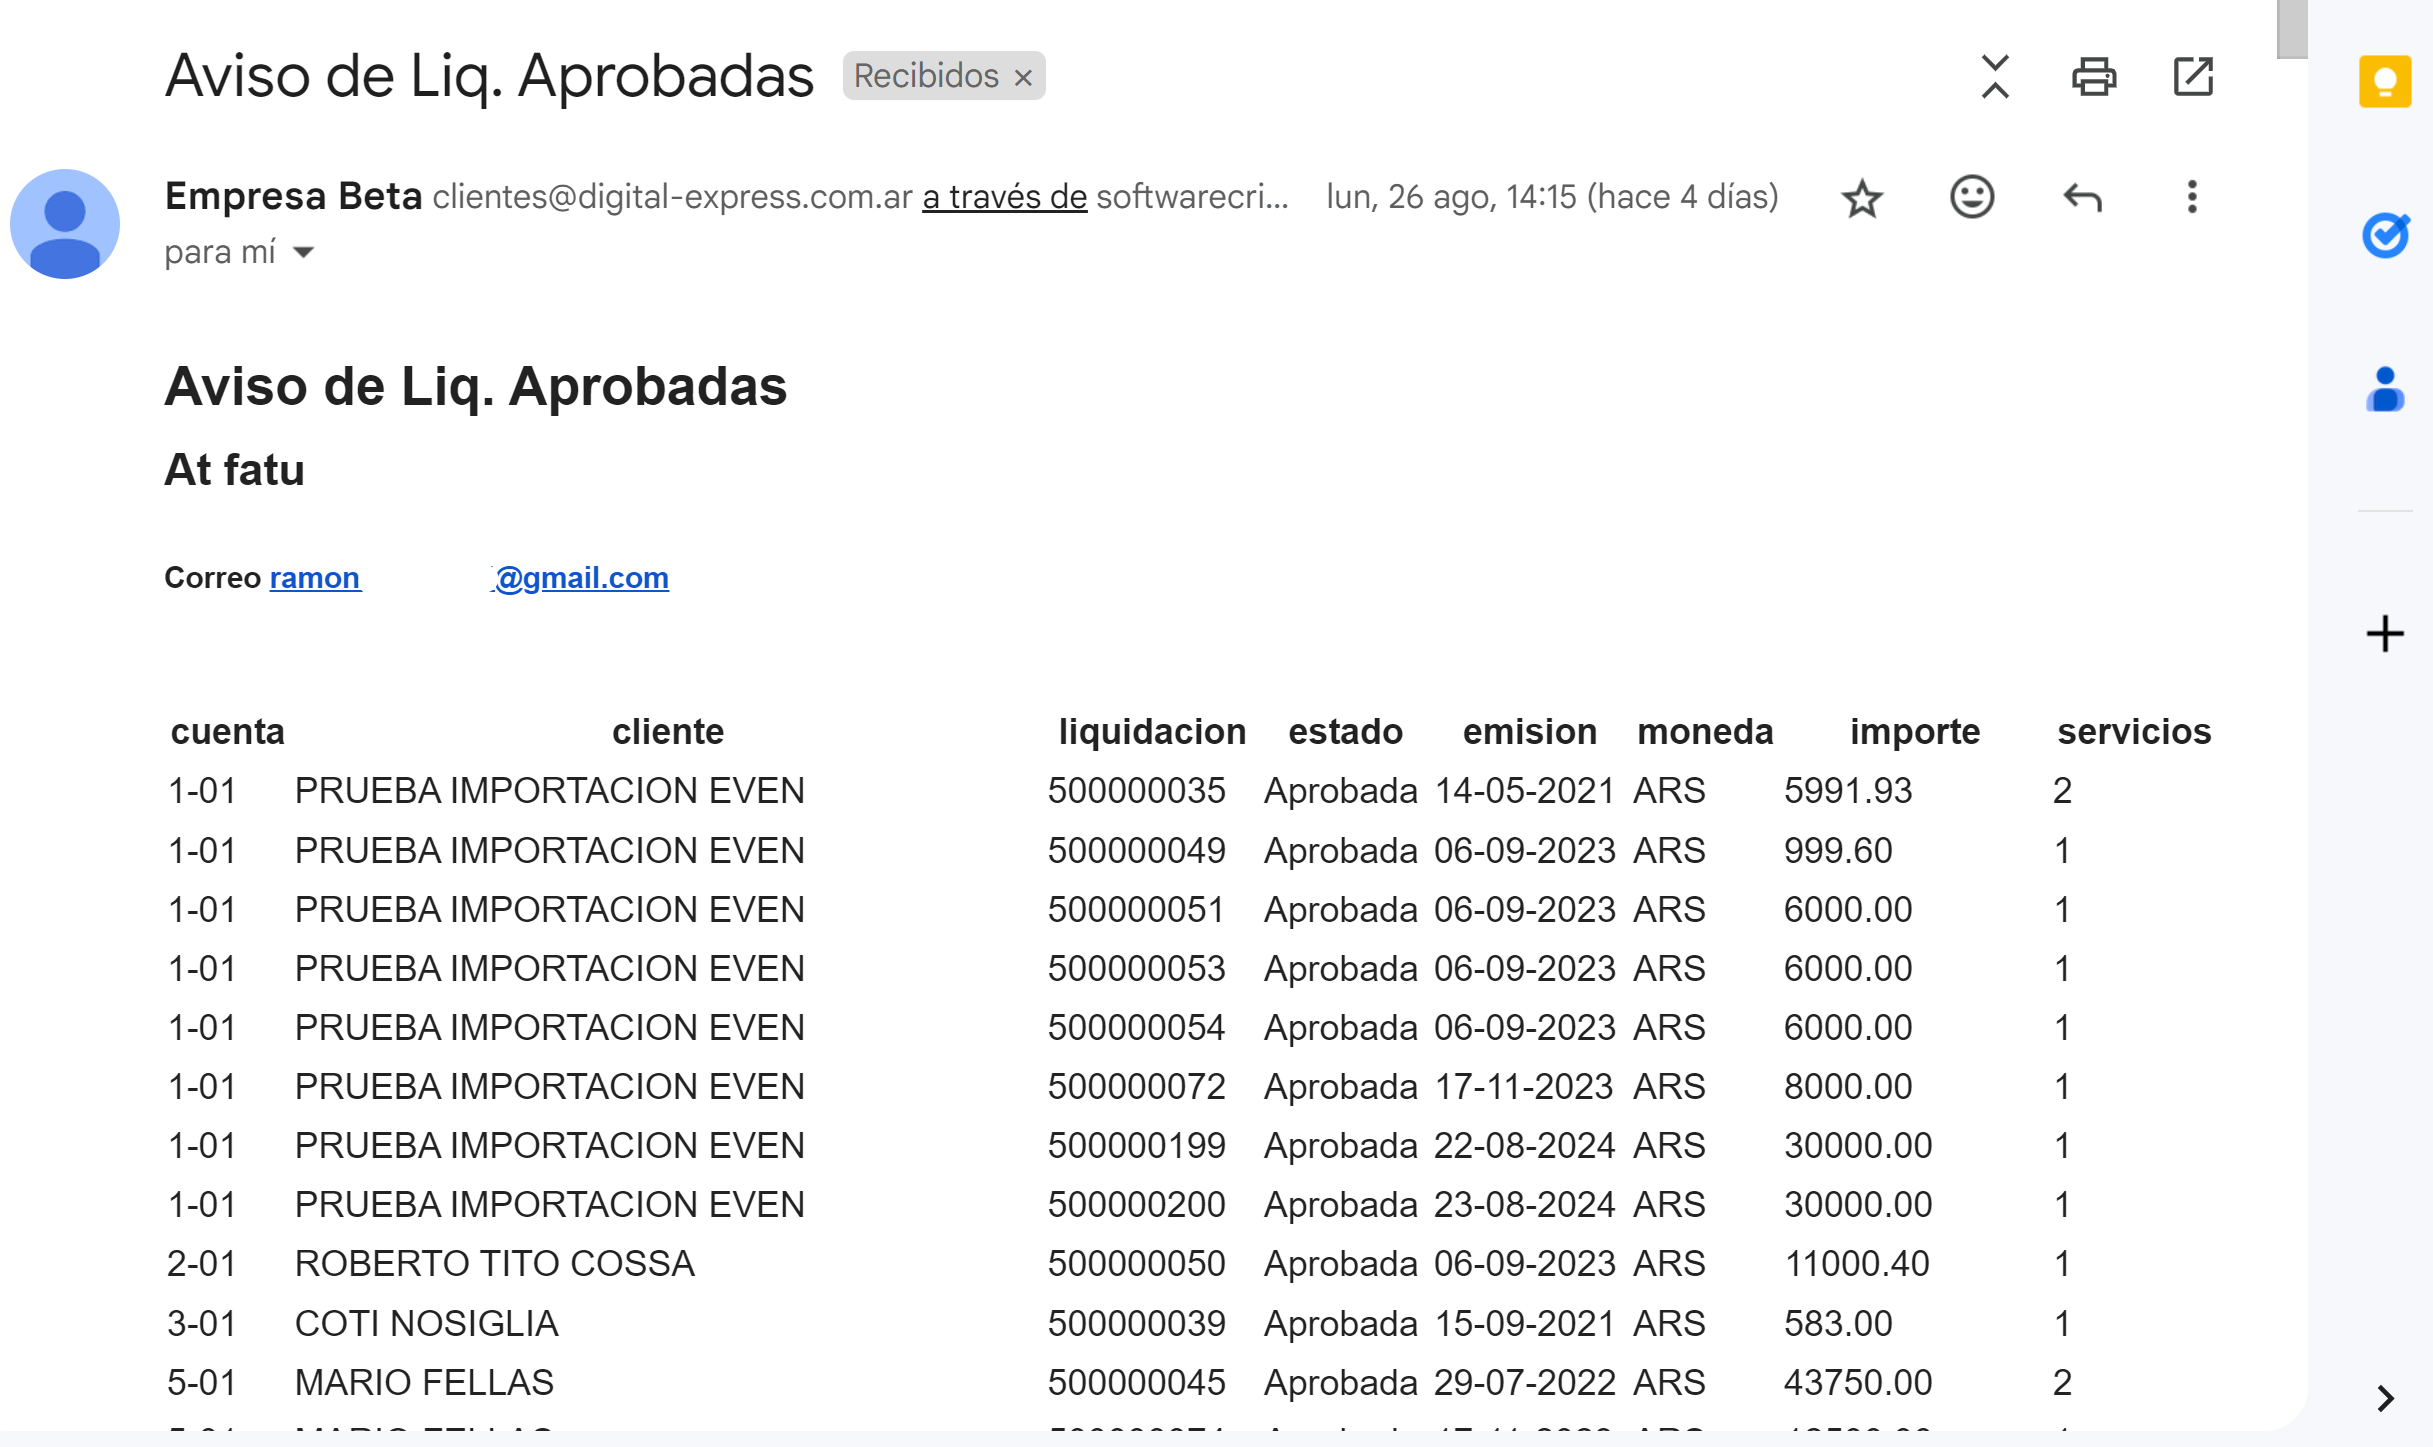Open the three-dot More options menu
Screen dimensions: 2433x1447
2191,197
